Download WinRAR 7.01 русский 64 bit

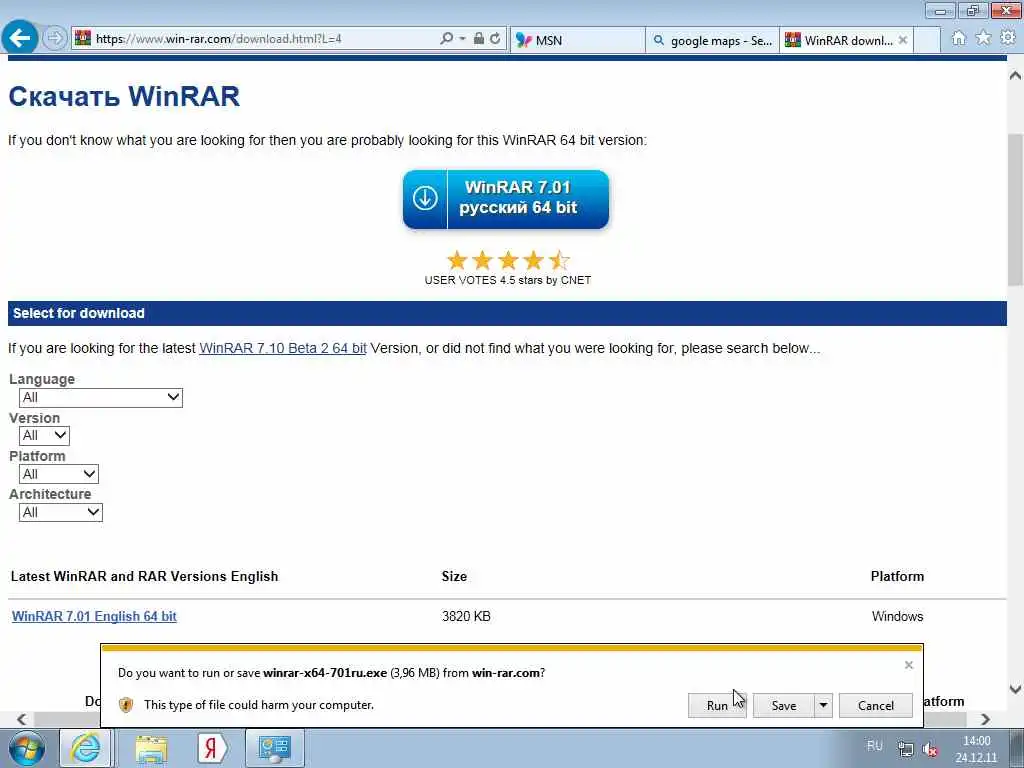506,199
